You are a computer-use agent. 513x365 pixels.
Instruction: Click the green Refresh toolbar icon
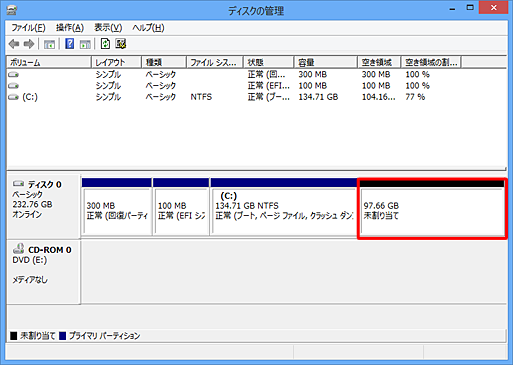[105, 44]
